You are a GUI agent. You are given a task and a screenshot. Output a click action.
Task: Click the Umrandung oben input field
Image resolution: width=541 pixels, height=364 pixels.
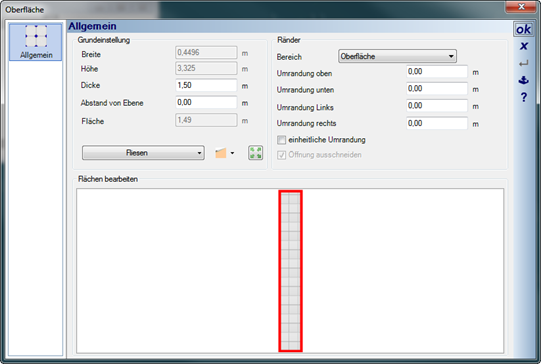point(437,72)
